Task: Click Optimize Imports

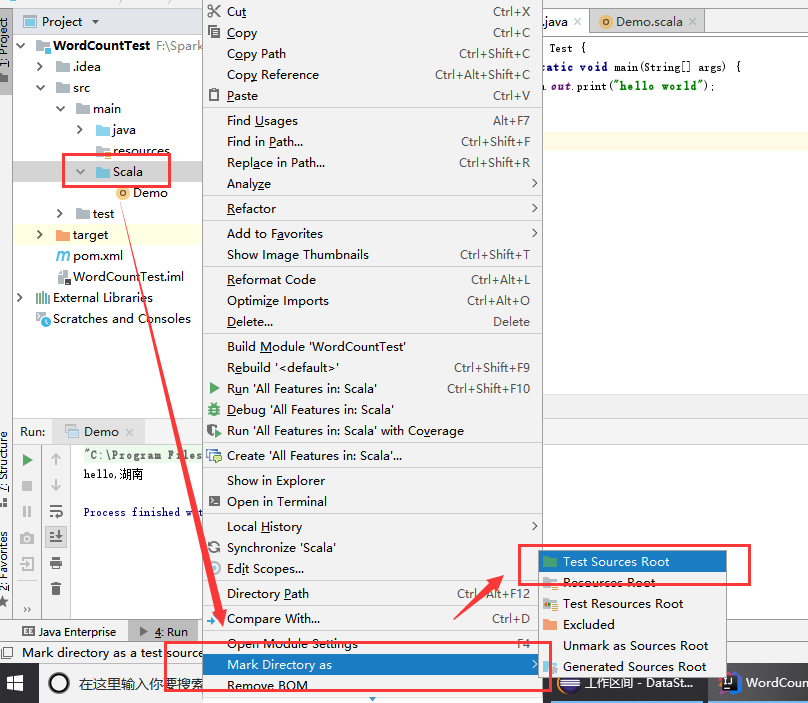Action: pos(373,300)
